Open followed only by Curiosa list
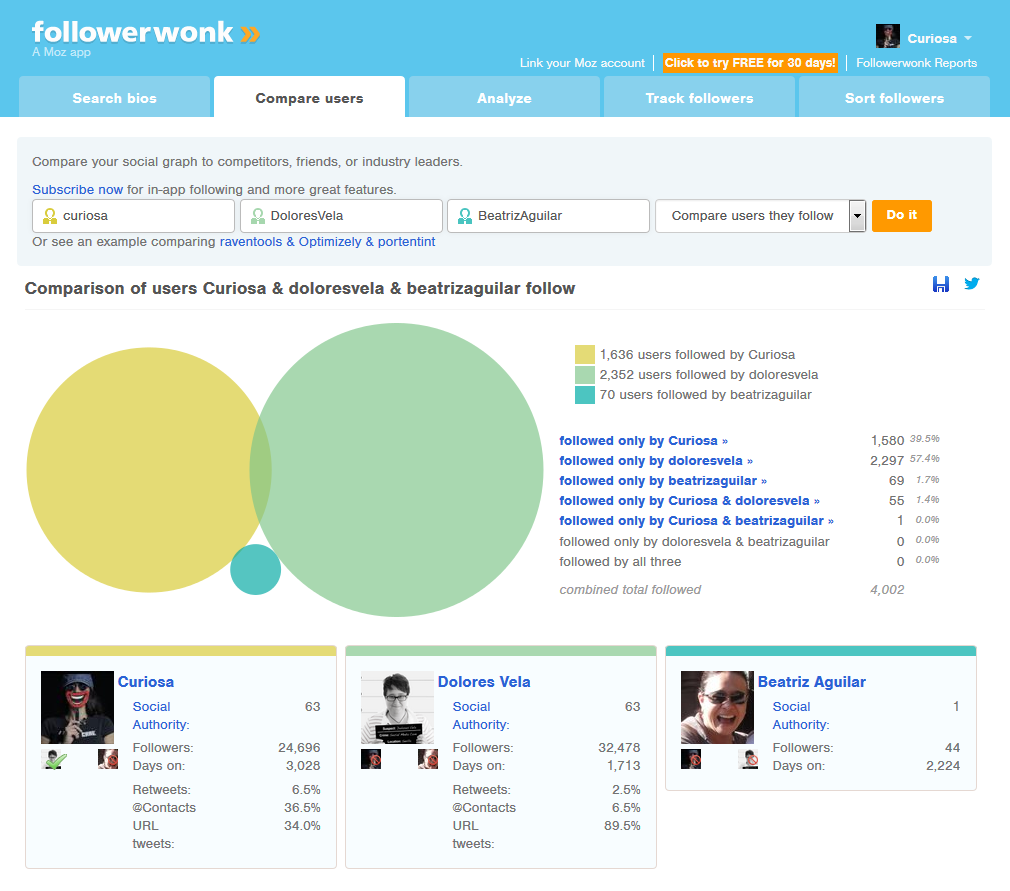1010x891 pixels. pyautogui.click(x=644, y=440)
